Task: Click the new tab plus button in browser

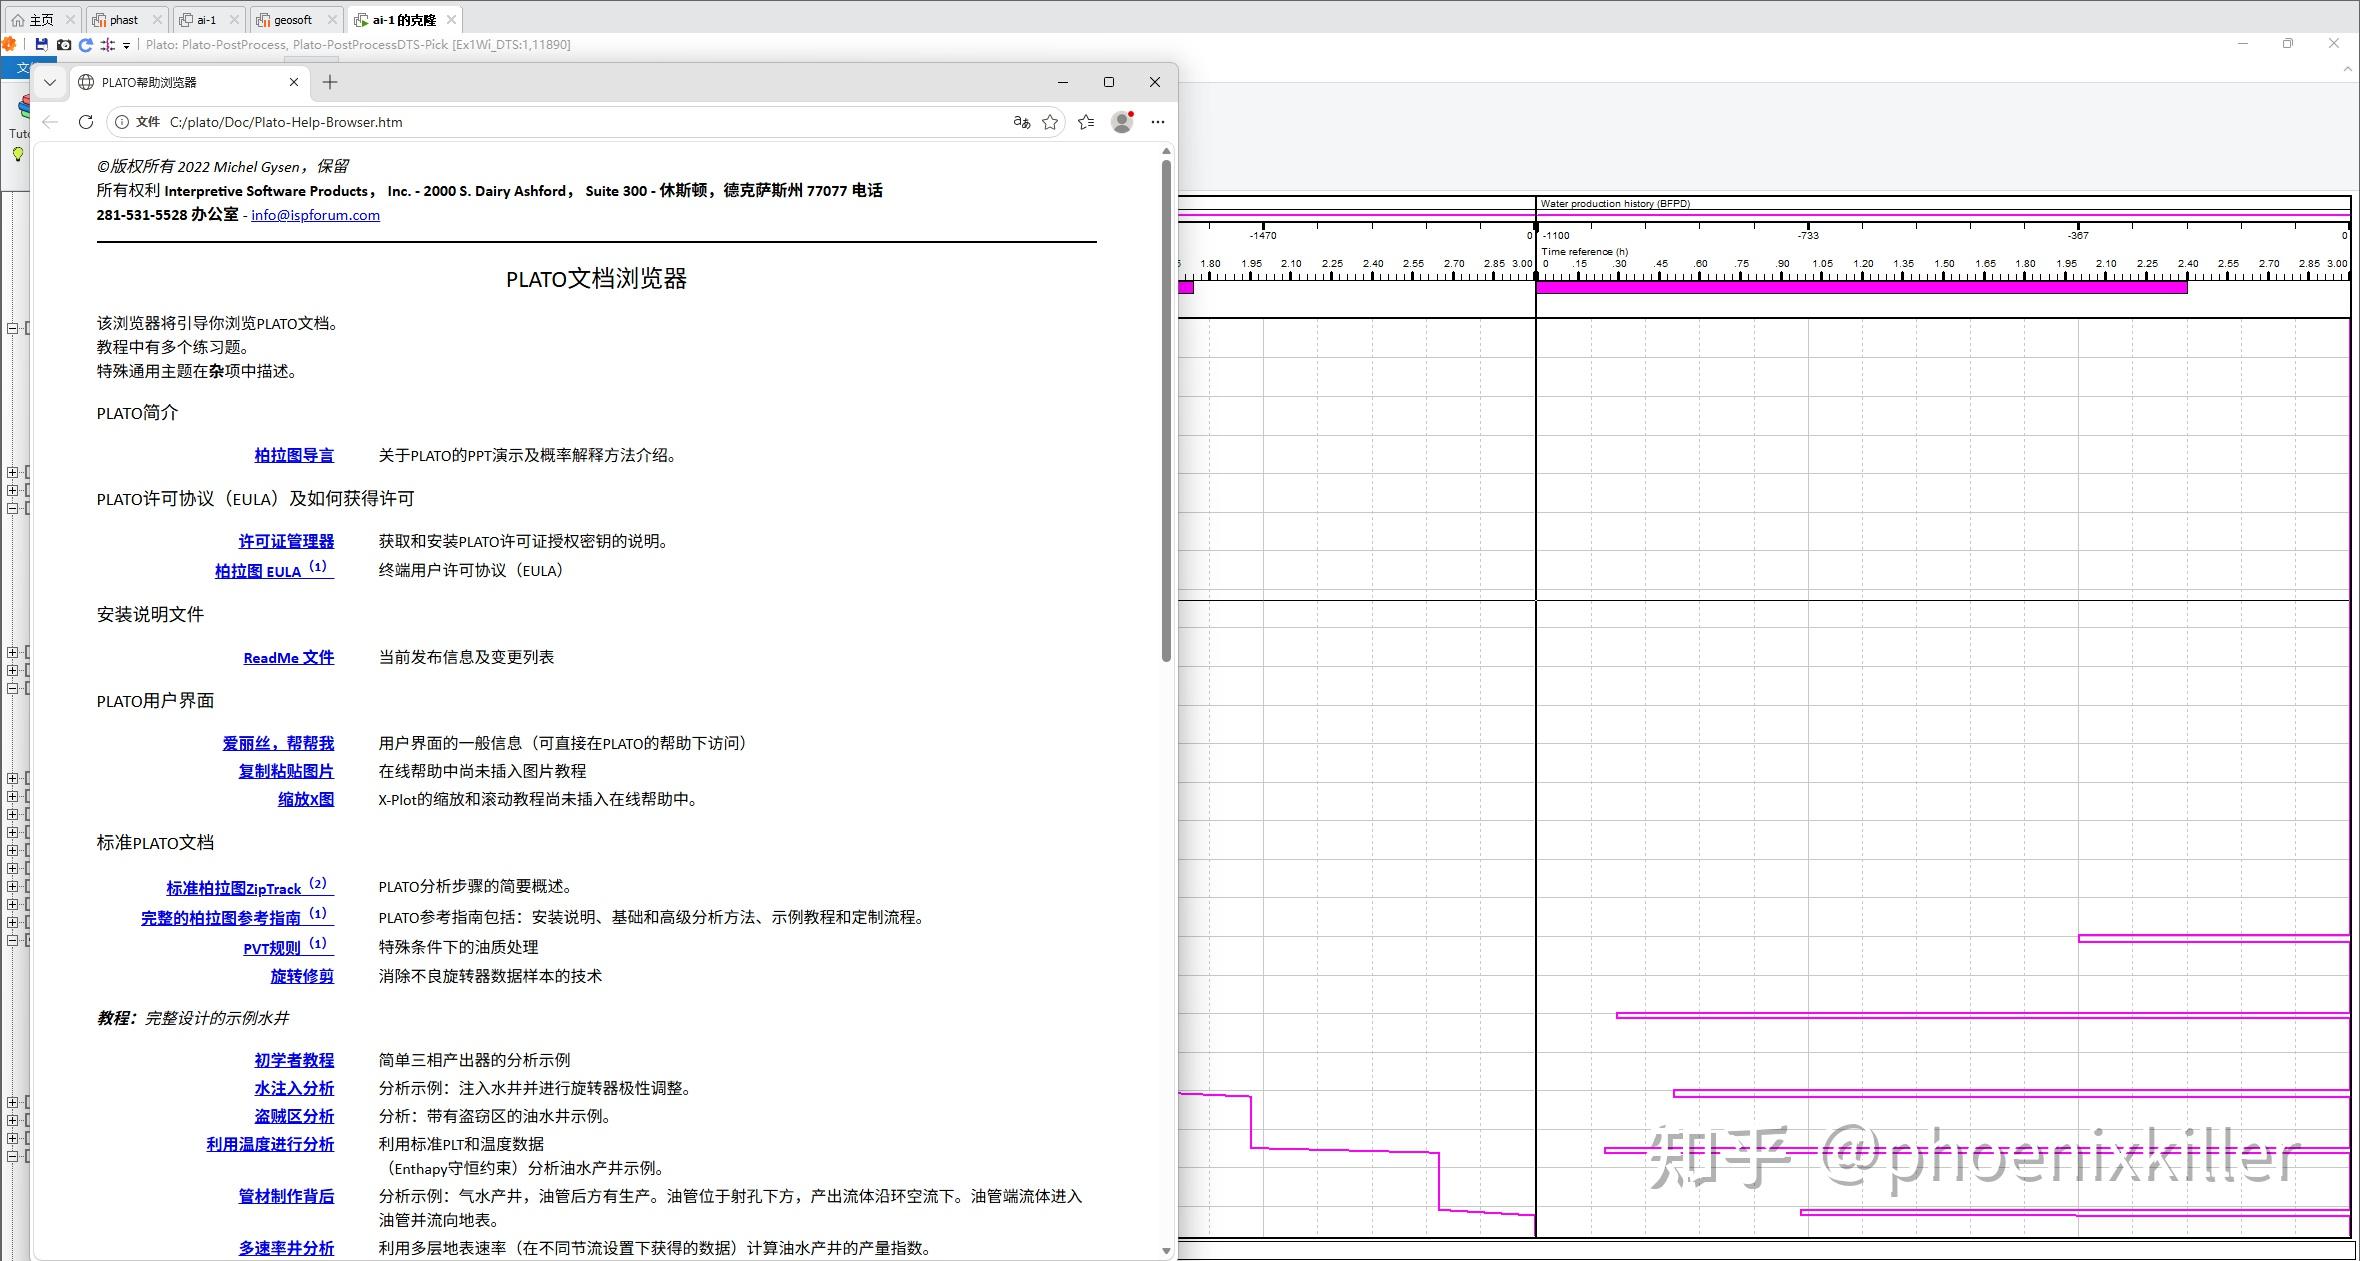Action: click(330, 82)
